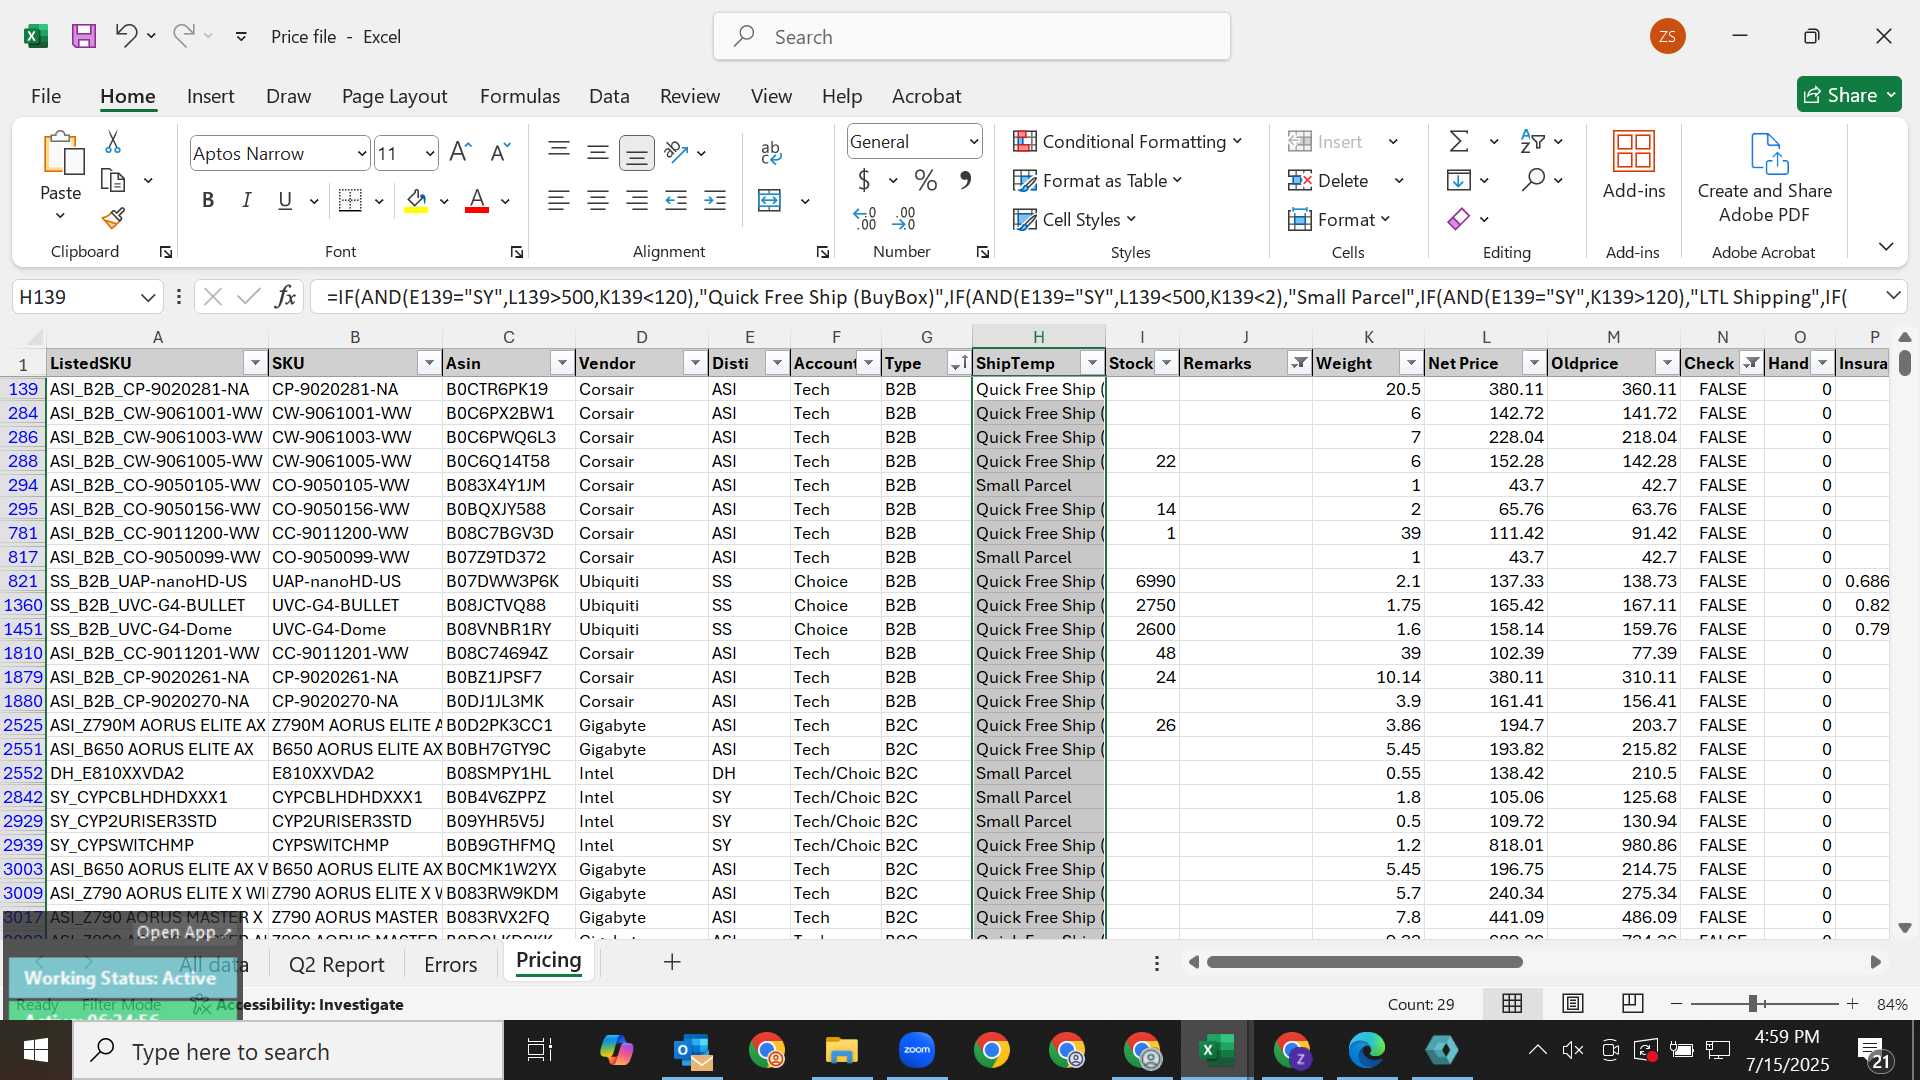Click the Search box in title bar
This screenshot has width=1920, height=1080.
(x=972, y=37)
